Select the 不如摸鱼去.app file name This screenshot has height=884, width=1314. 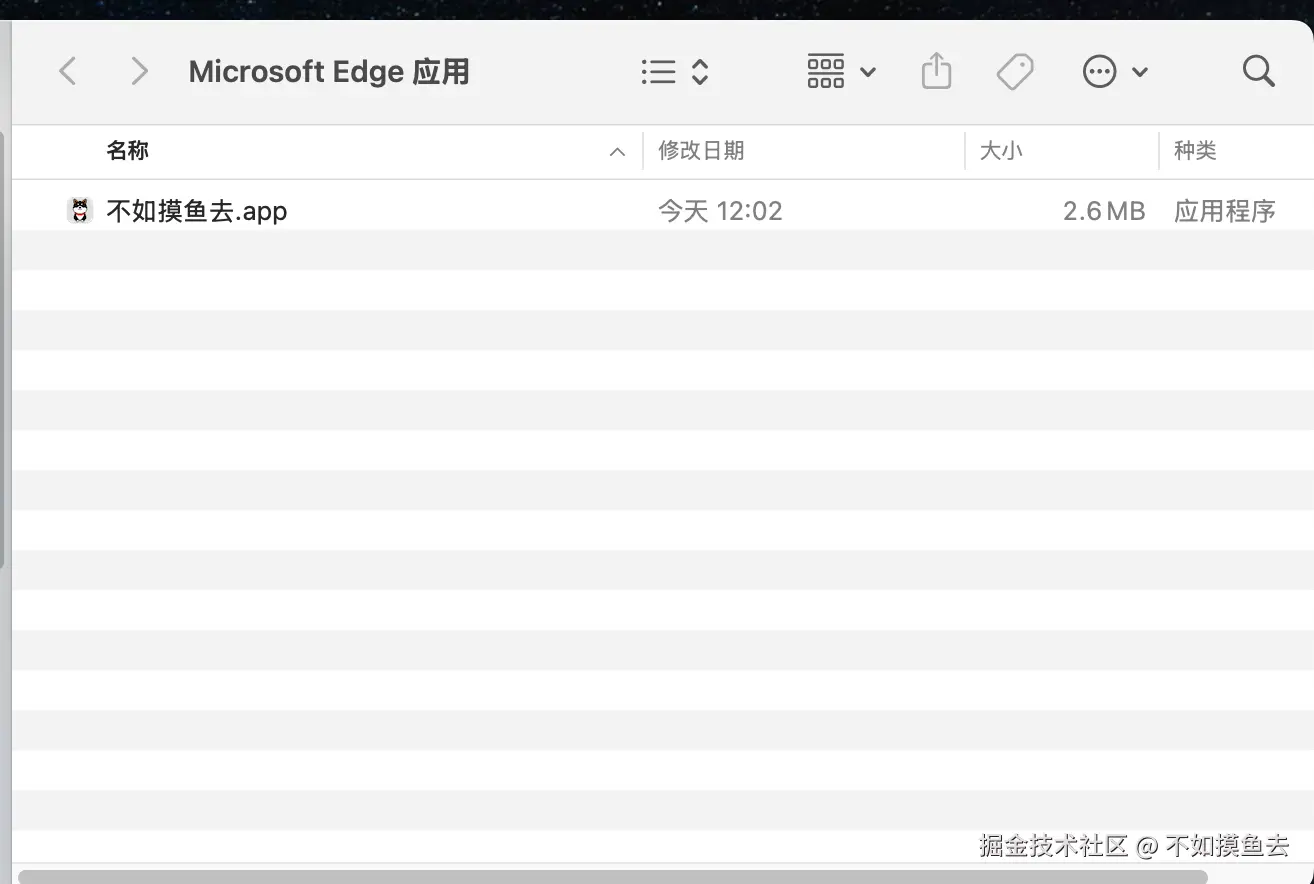(x=197, y=211)
